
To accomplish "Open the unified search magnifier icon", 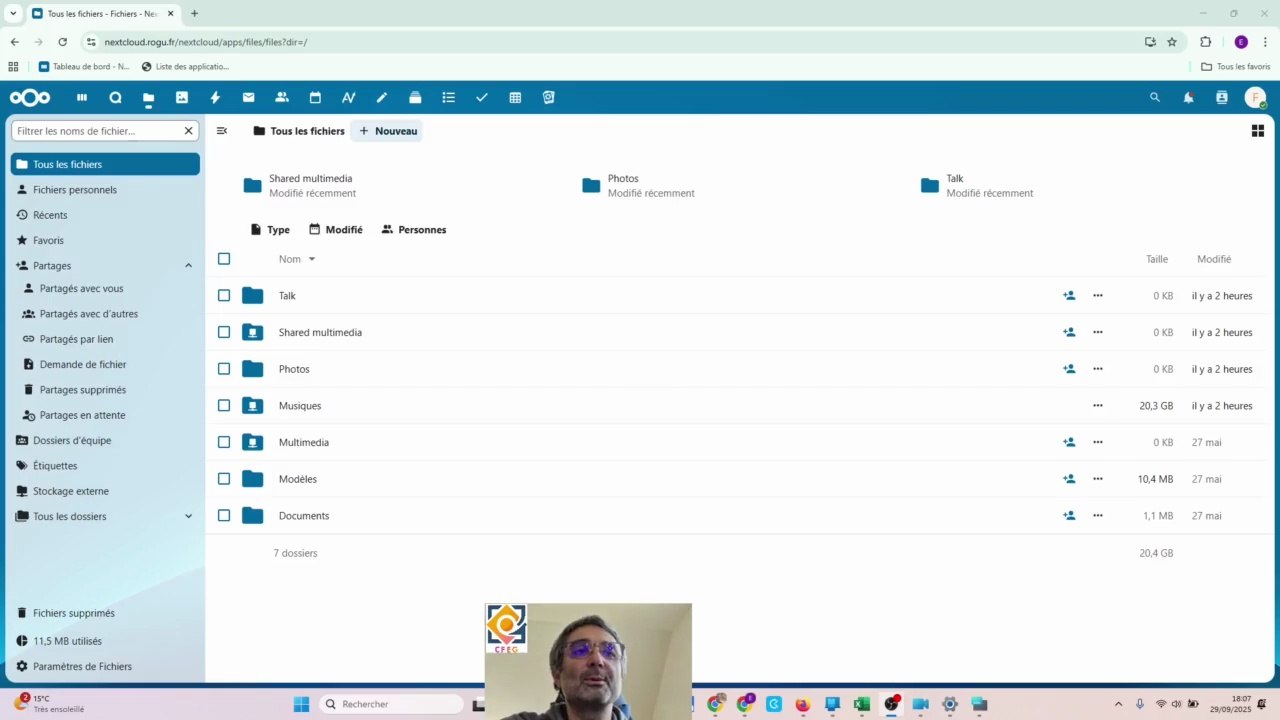I will pos(1155,97).
